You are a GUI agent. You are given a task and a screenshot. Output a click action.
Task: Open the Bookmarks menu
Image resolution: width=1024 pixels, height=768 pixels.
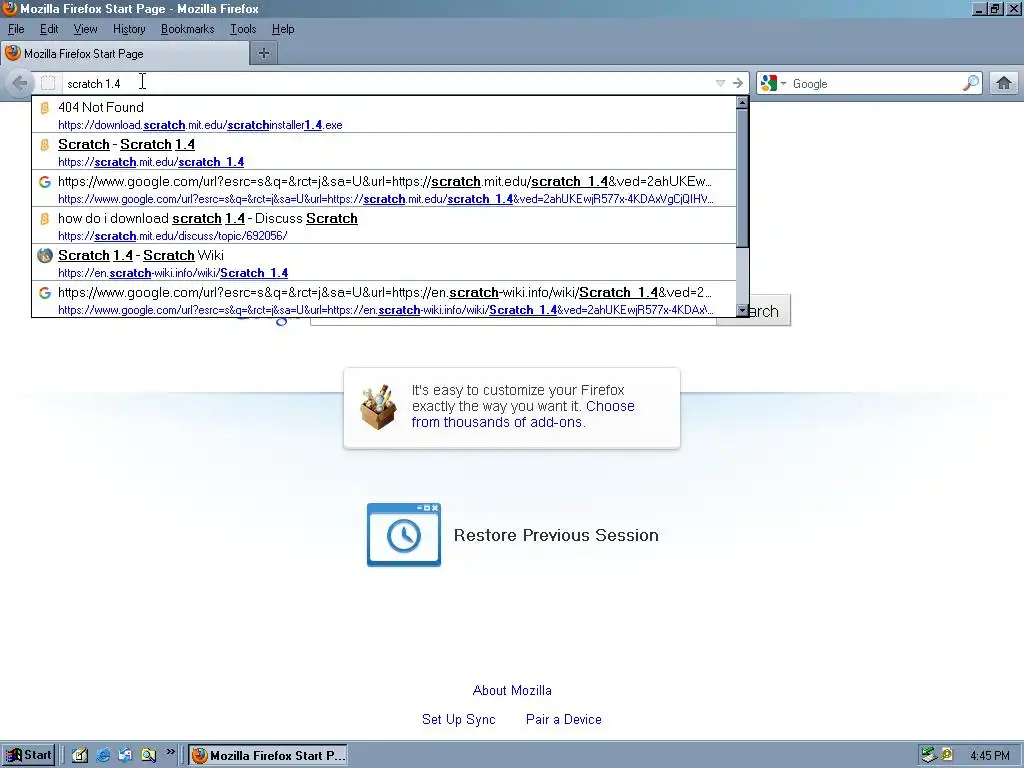tap(187, 29)
